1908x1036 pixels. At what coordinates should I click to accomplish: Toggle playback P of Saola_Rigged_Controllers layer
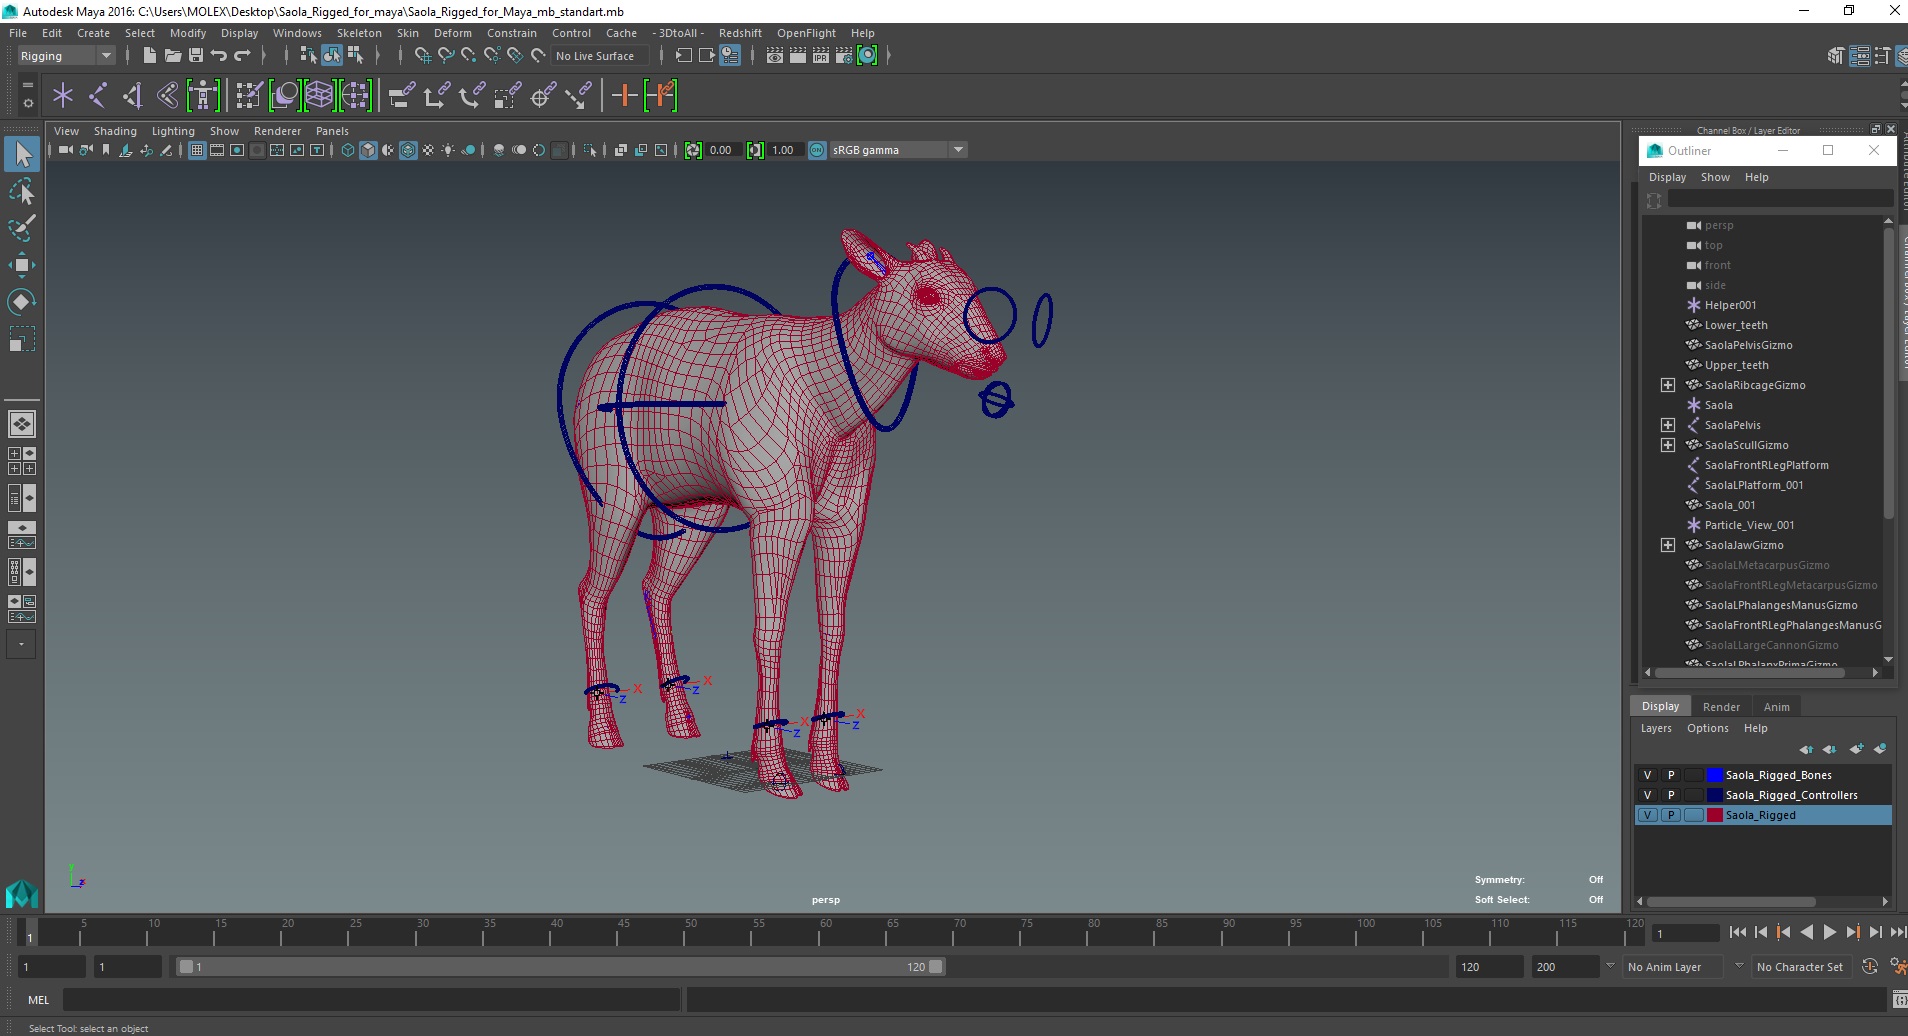point(1670,795)
